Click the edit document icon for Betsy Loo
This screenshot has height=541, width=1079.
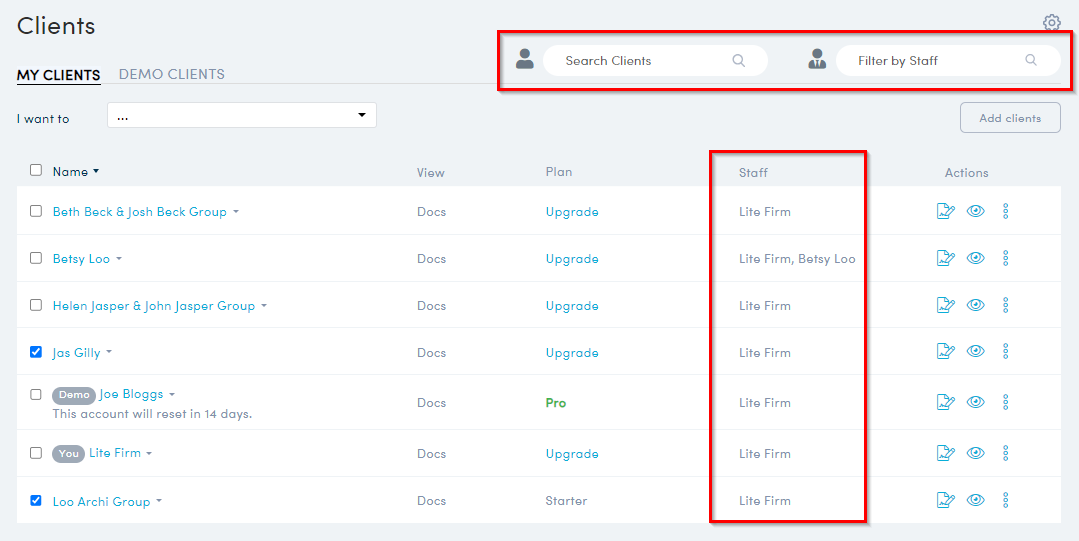coord(945,258)
